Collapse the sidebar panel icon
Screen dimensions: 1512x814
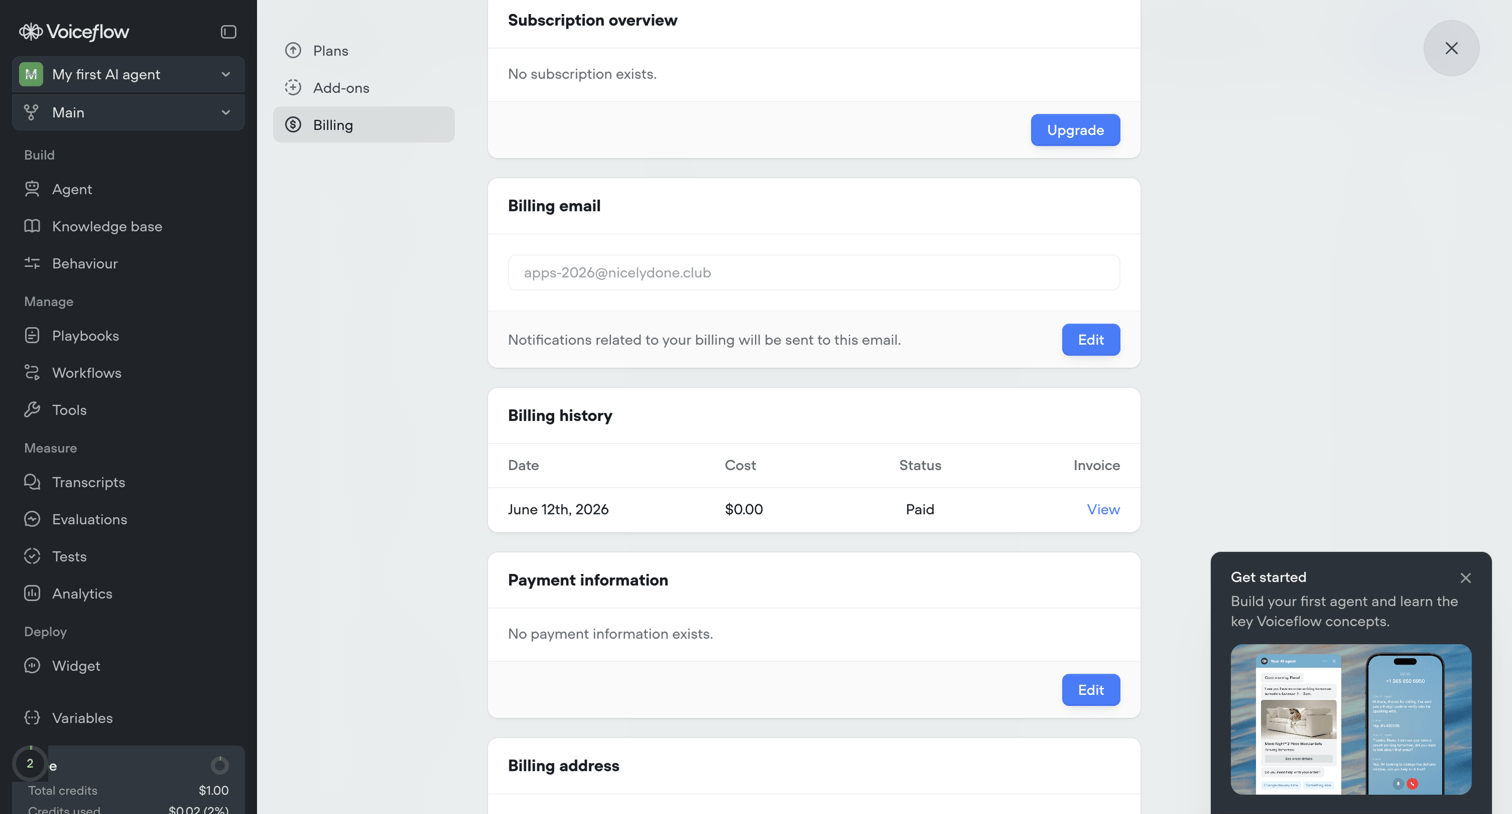[228, 32]
